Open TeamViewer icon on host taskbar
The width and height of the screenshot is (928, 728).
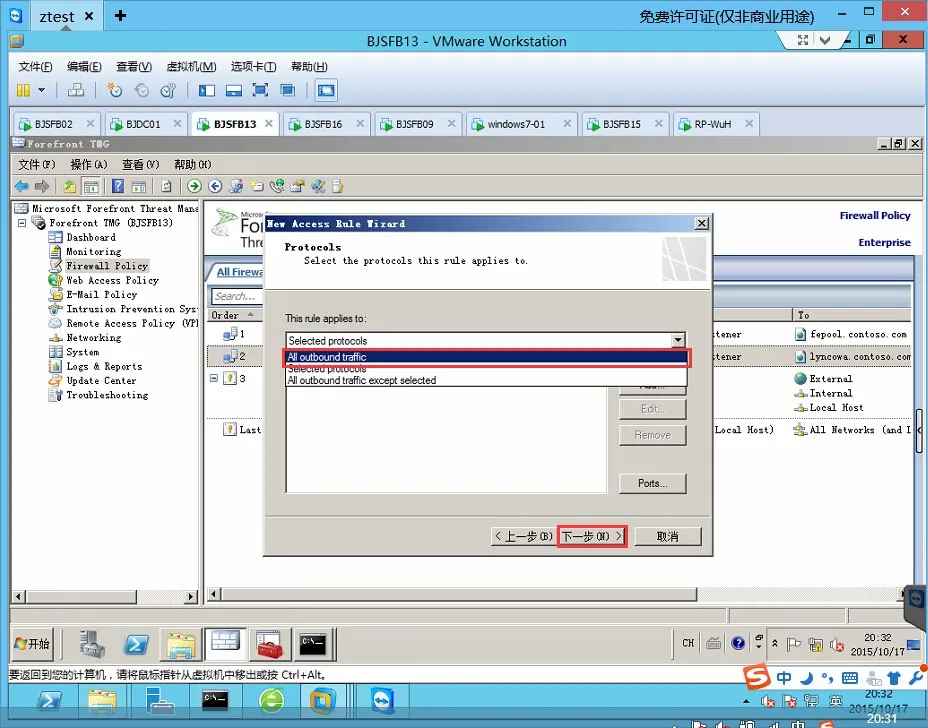(384, 702)
